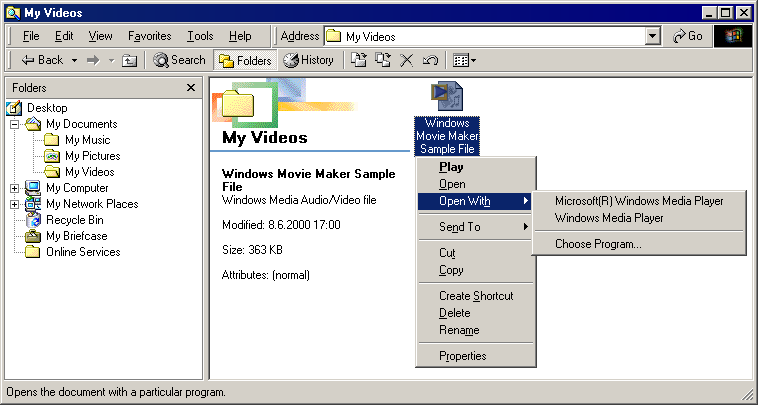
Task: Choose Create Shortcut from context menu
Action: click(x=476, y=296)
